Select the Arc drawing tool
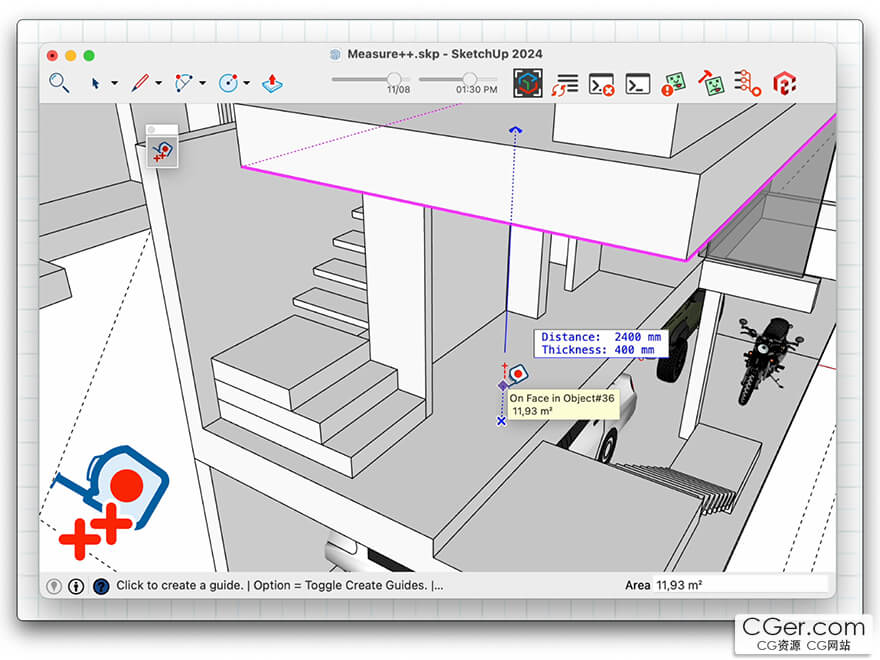 pyautogui.click(x=184, y=83)
